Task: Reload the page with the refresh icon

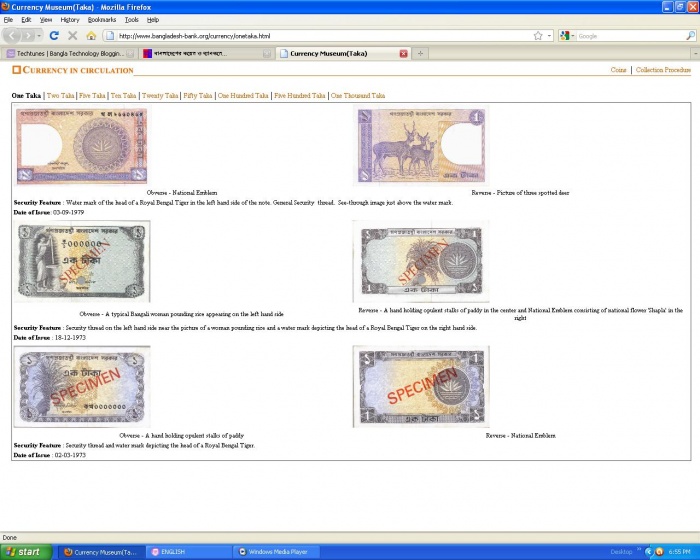Action: coord(54,36)
